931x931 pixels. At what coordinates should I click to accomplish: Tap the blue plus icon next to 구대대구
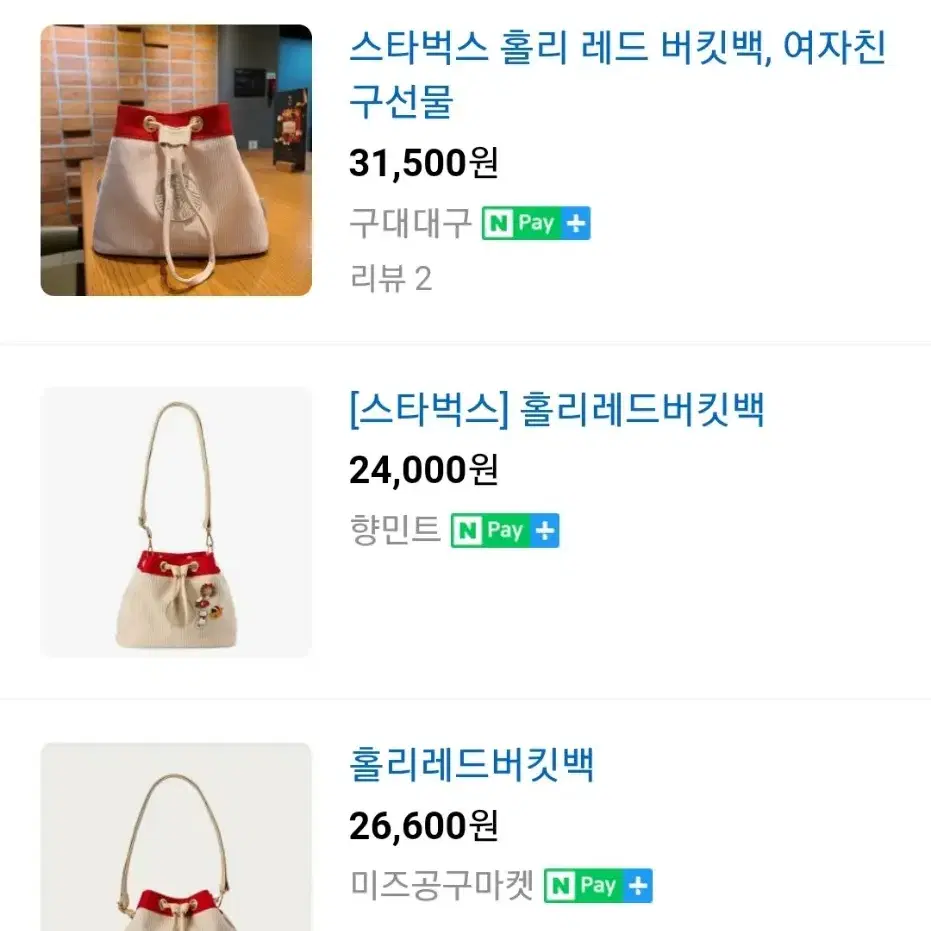(575, 223)
